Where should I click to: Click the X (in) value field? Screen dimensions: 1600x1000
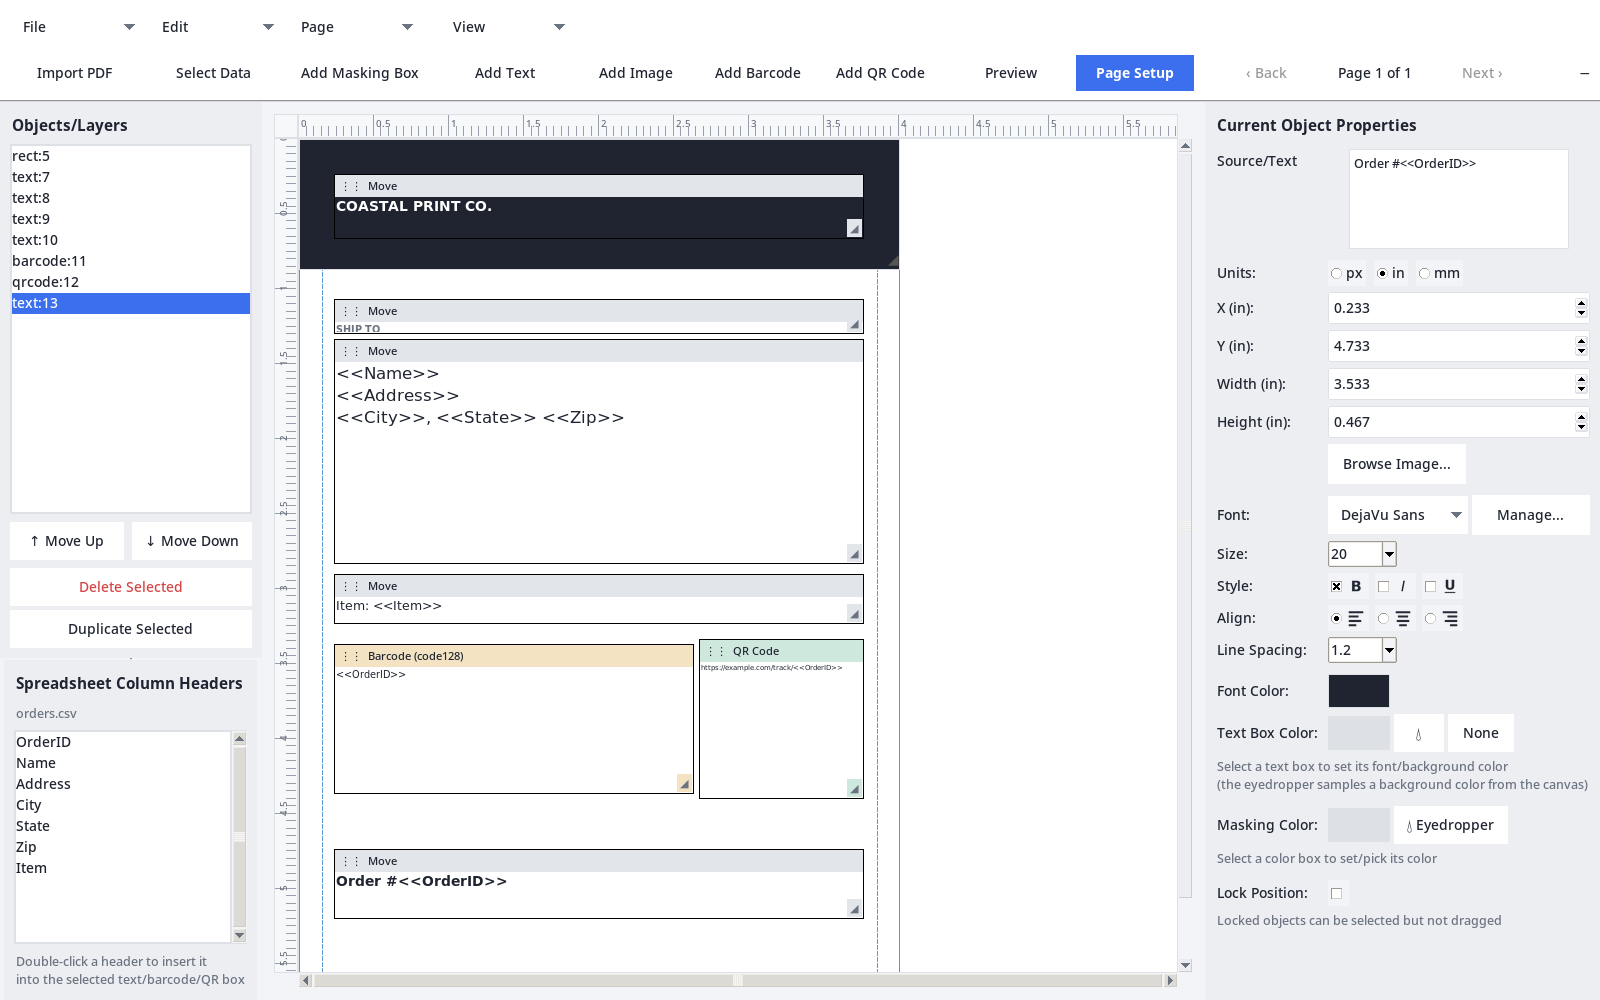(x=1451, y=308)
